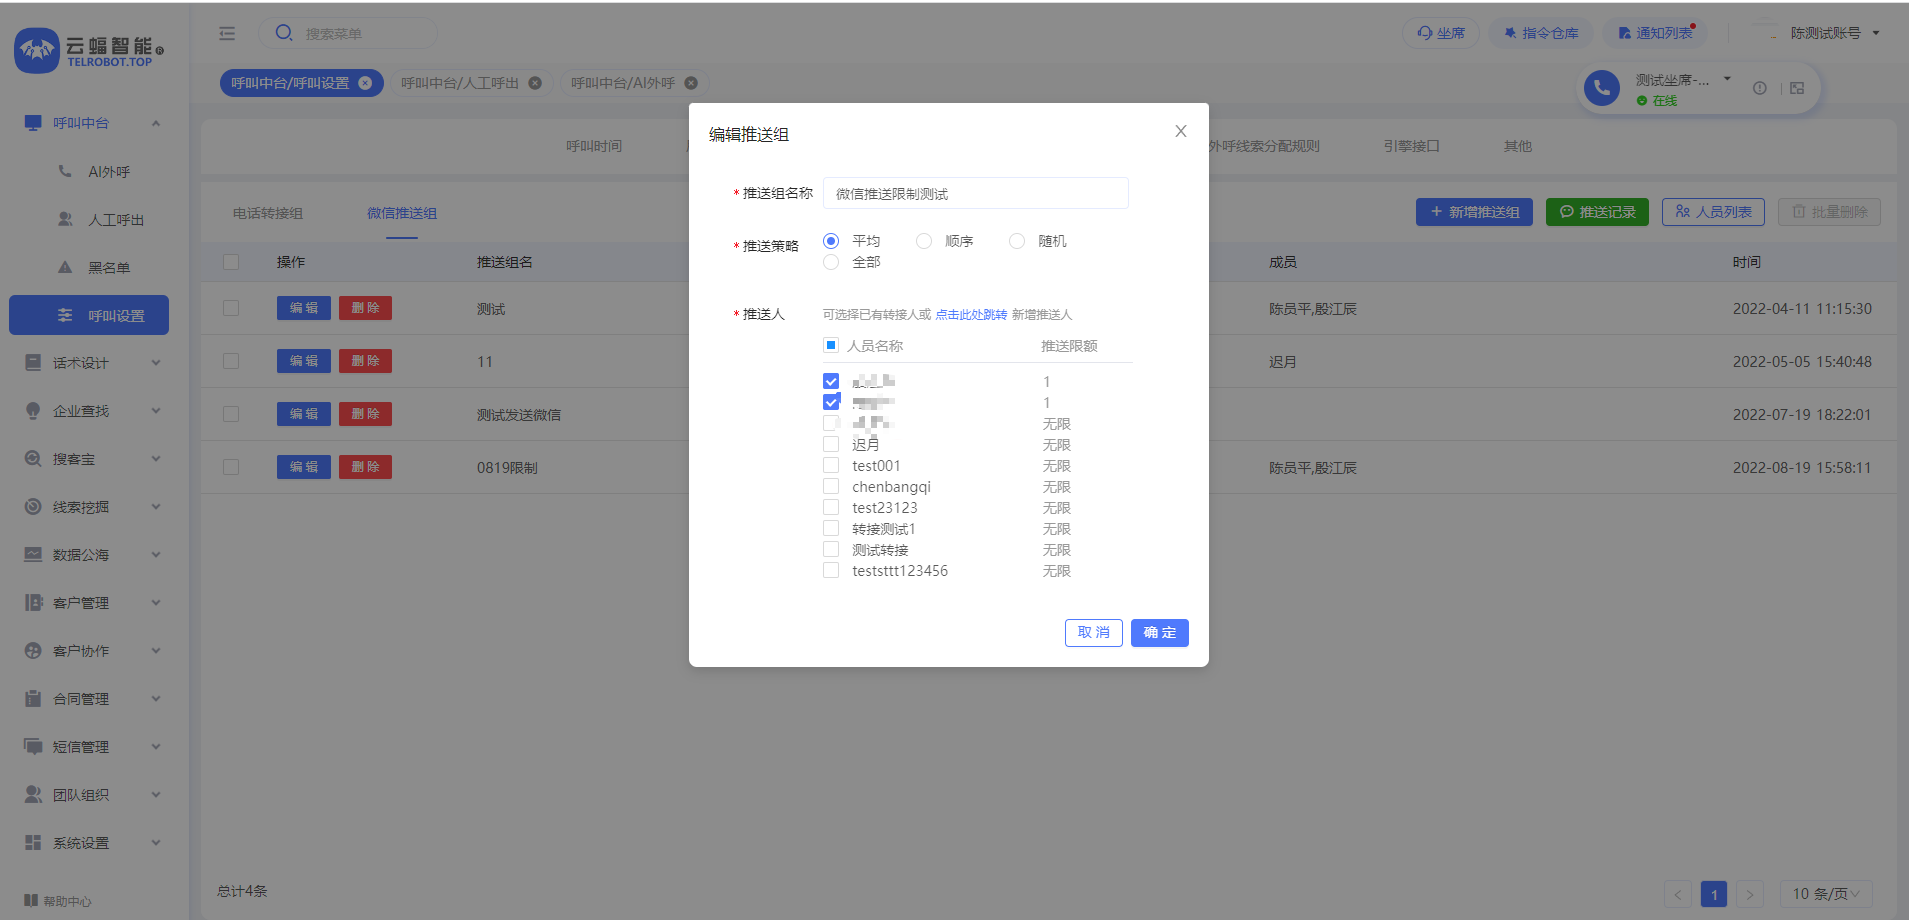
Task: Expand the 数据公海 sidebar menu
Action: click(x=156, y=555)
